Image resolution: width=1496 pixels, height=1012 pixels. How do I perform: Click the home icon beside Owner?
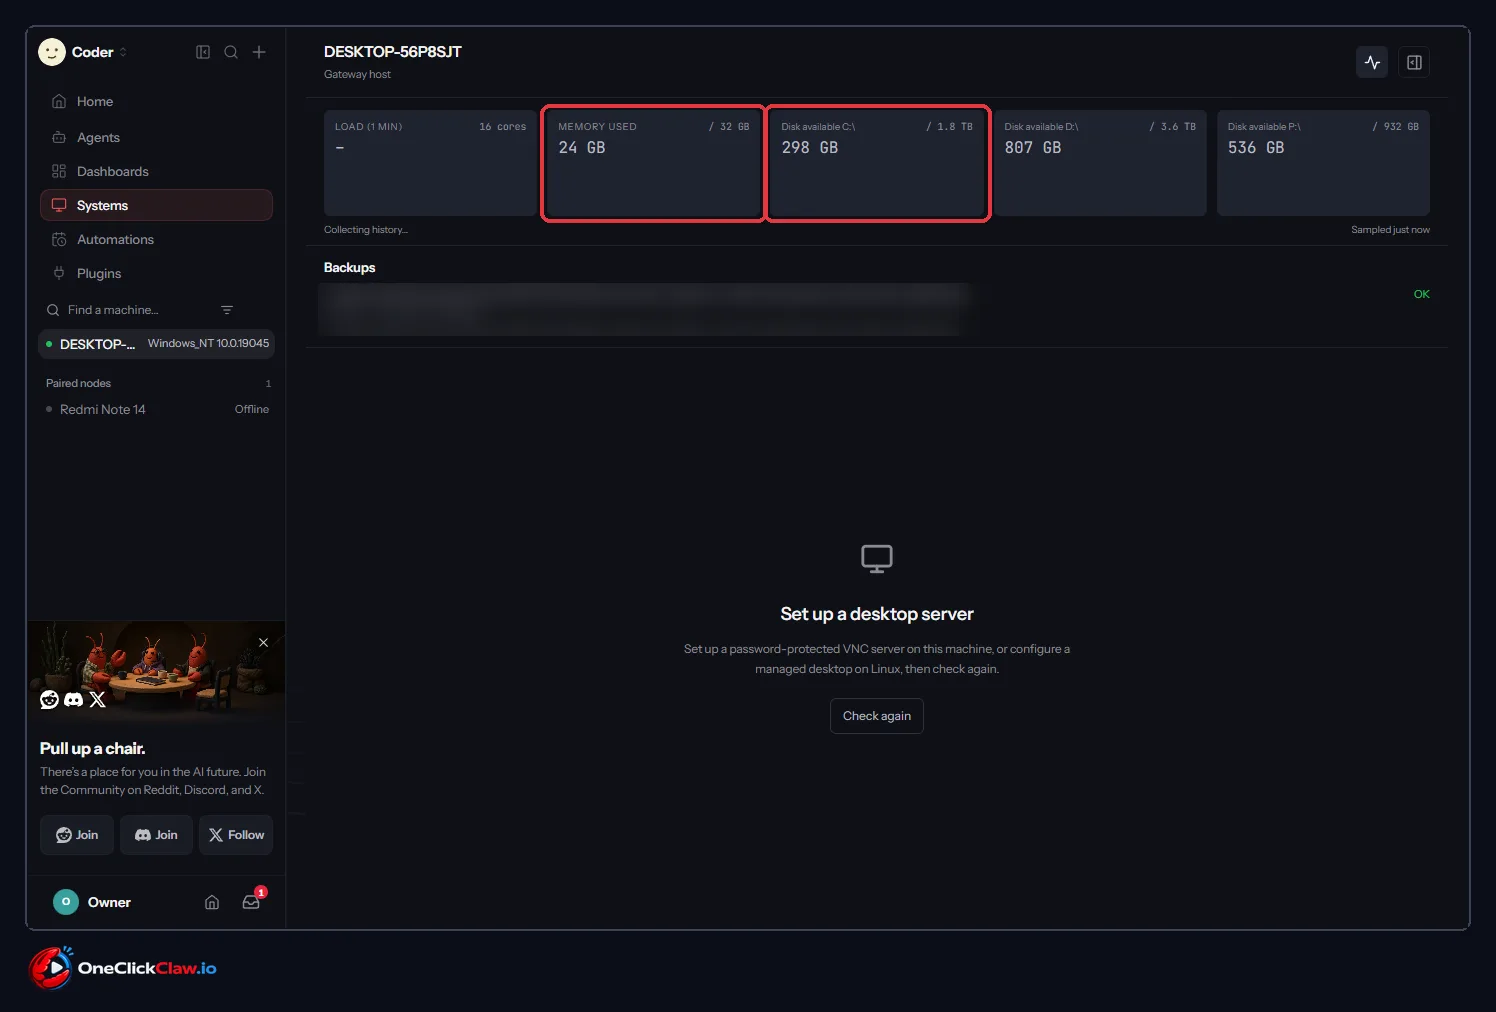[212, 902]
